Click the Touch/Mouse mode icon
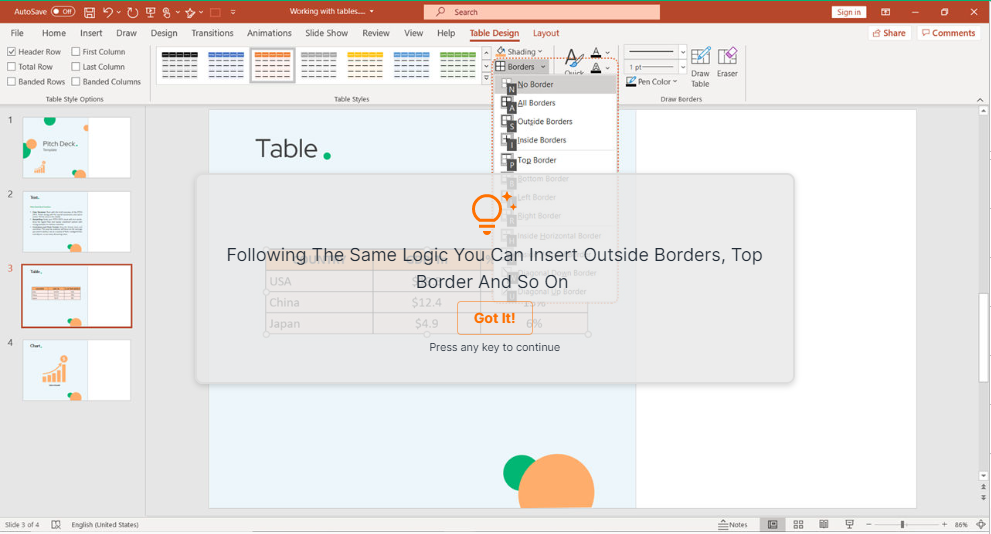991x534 pixels. click(x=166, y=12)
